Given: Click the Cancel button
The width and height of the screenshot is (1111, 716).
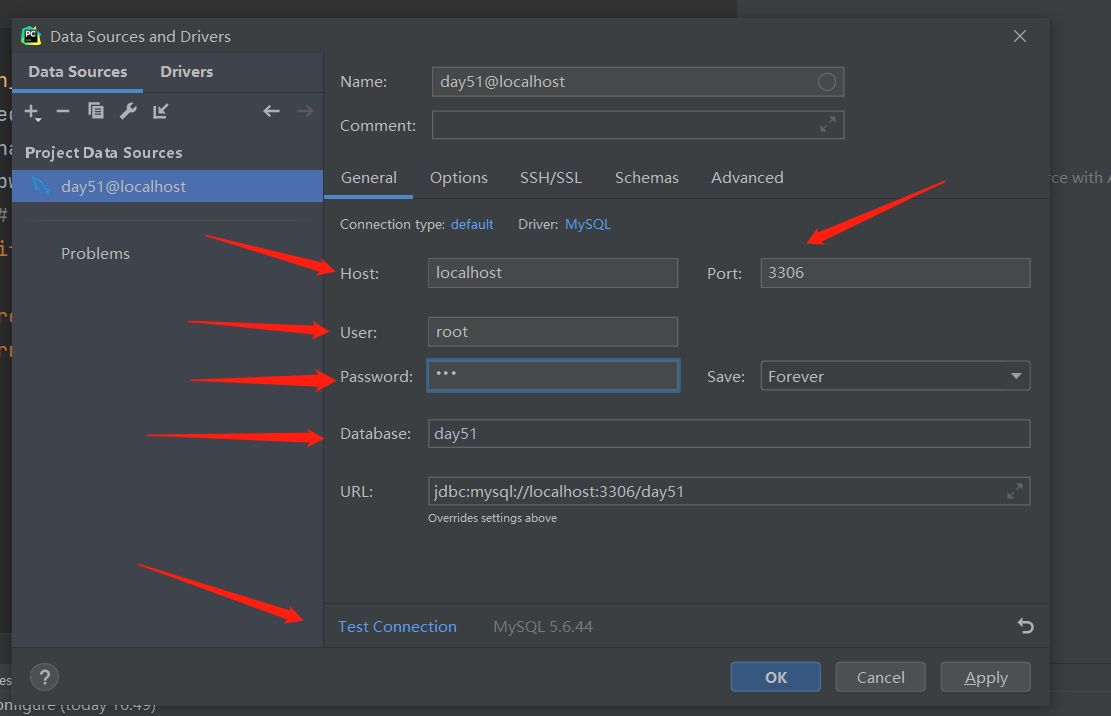Looking at the screenshot, I should pos(880,677).
